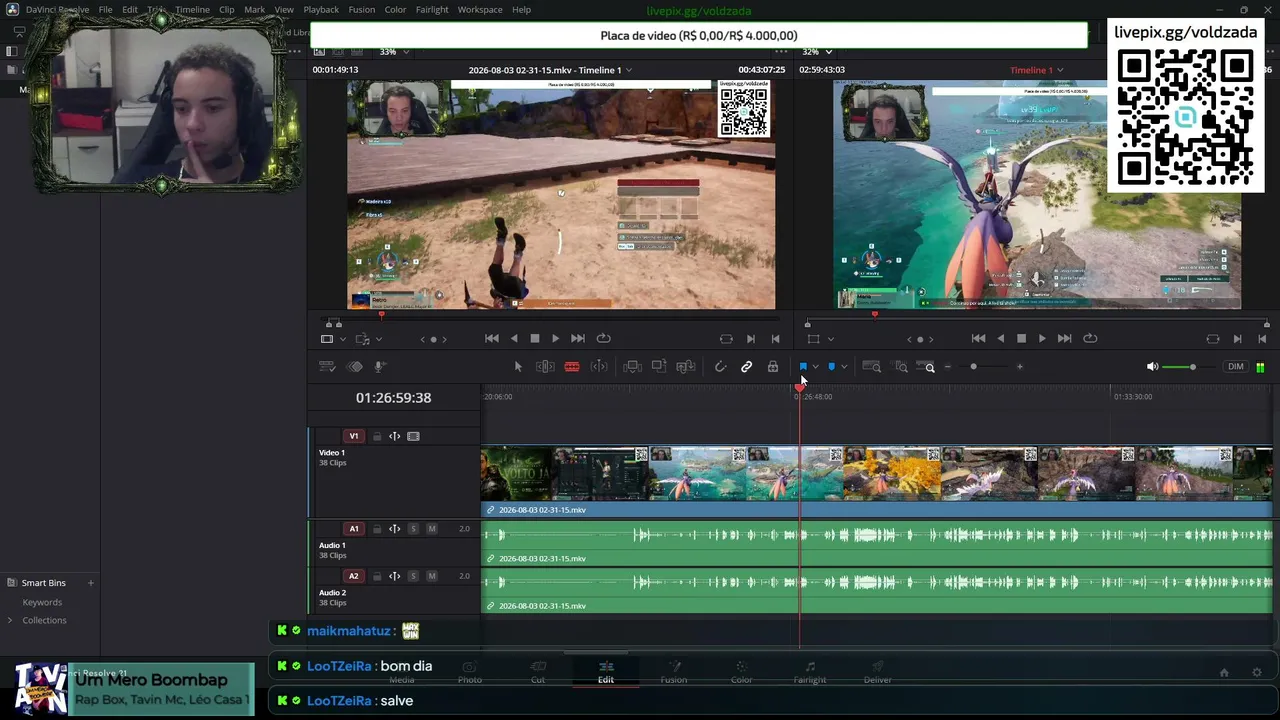Open the Playback menu

pyautogui.click(x=321, y=10)
